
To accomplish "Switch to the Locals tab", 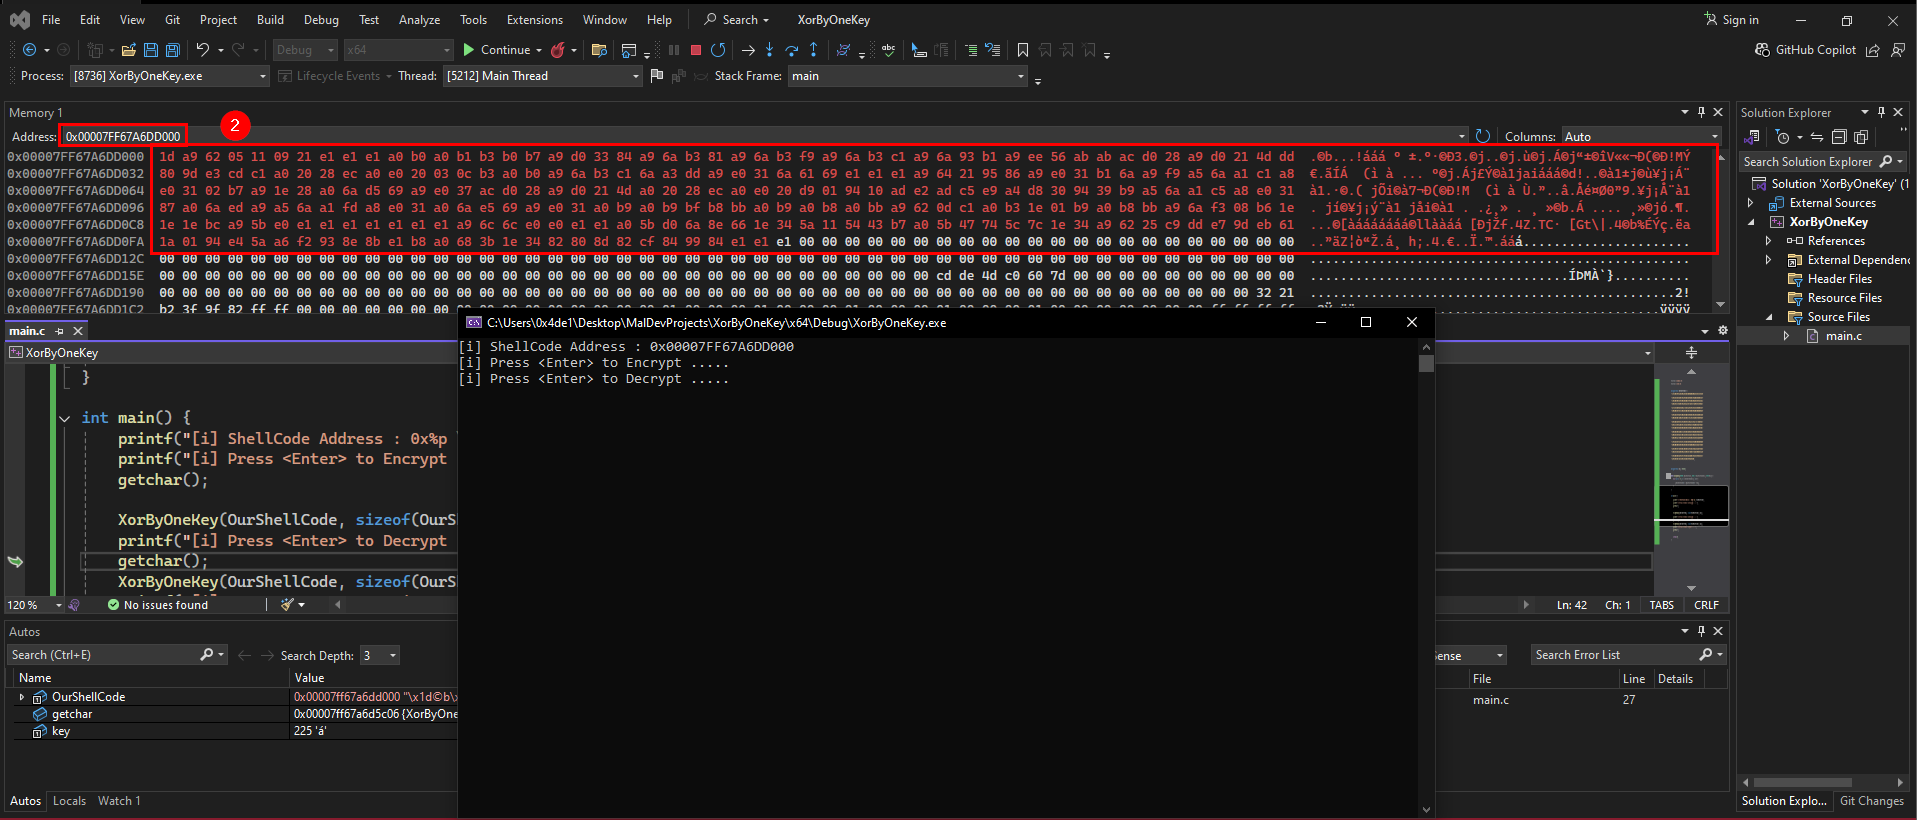I will [69, 801].
